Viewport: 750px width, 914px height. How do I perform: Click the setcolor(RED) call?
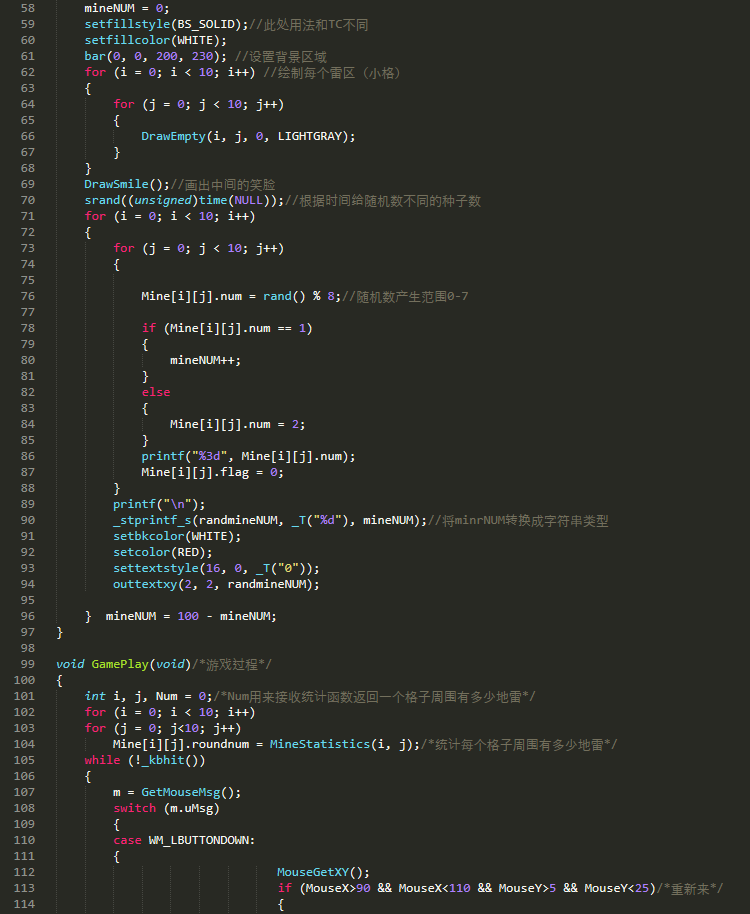(x=163, y=552)
